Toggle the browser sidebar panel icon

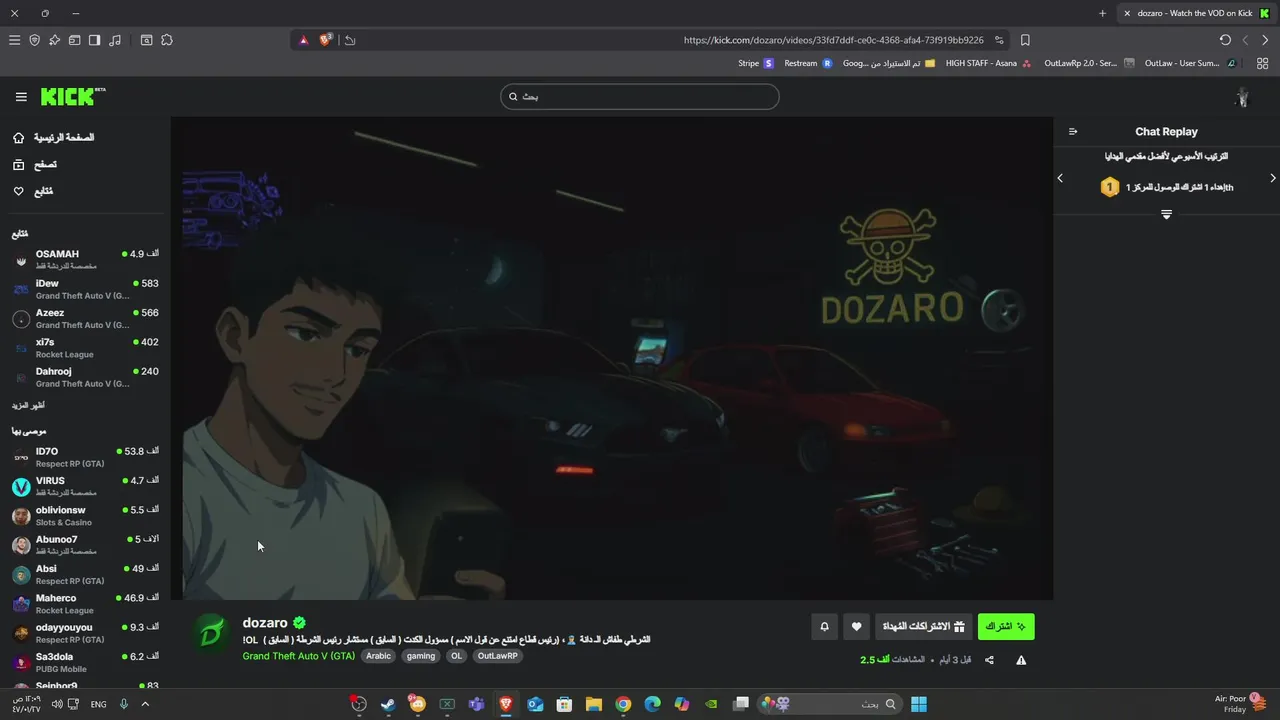pyautogui.click(x=94, y=40)
